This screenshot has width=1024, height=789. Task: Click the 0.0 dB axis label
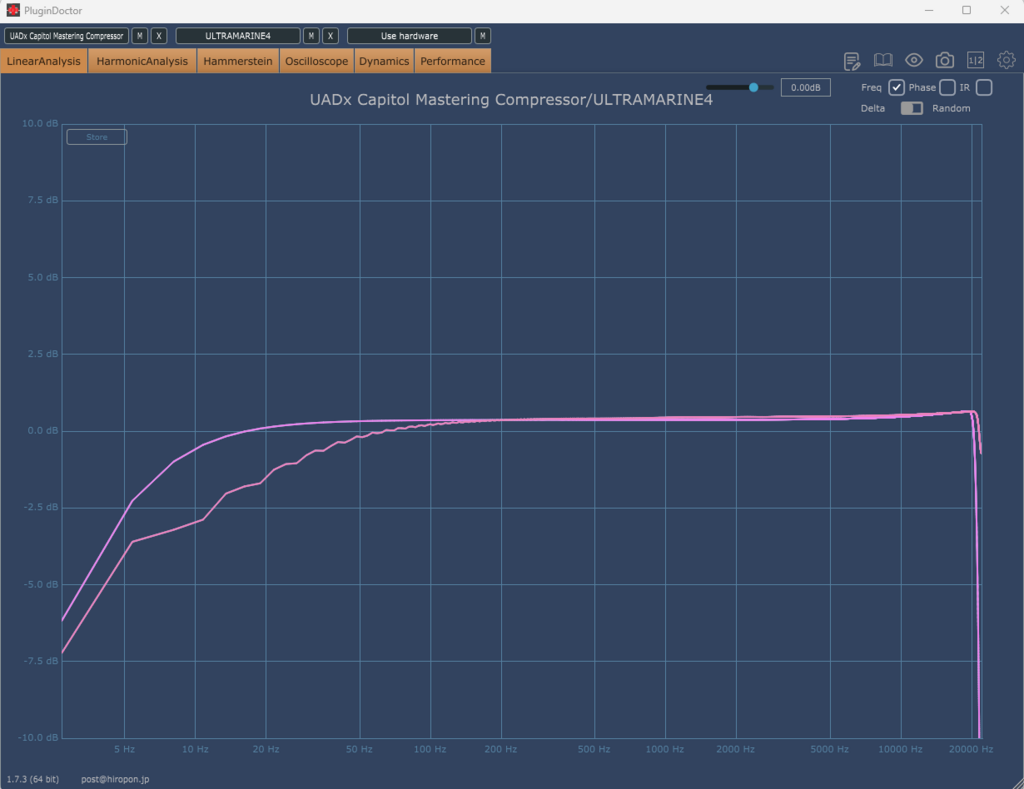42,430
